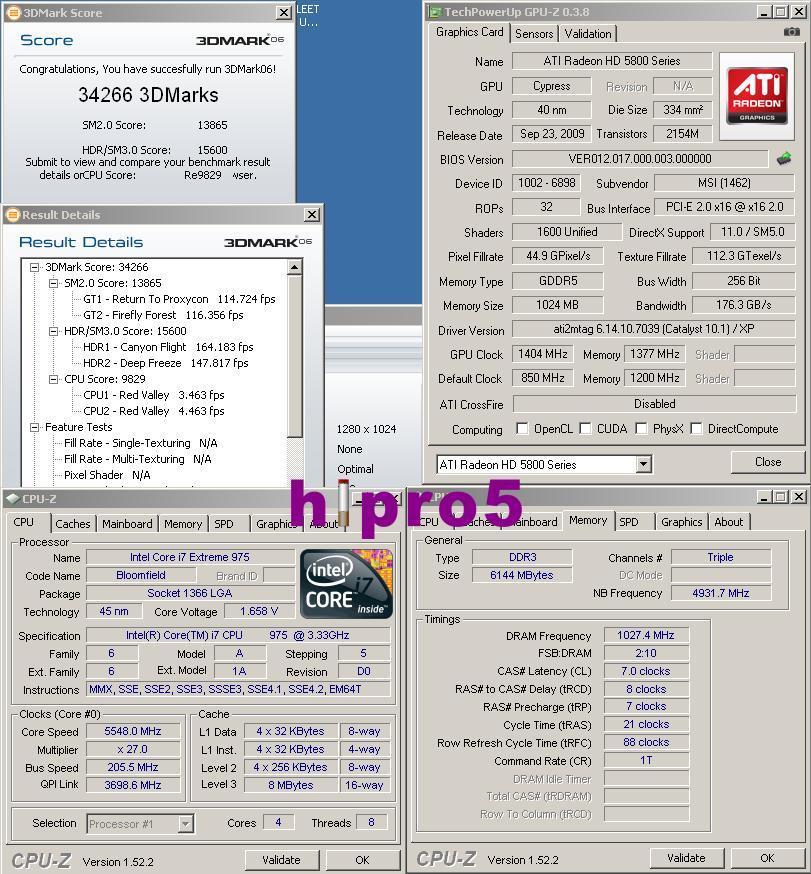The height and width of the screenshot is (874, 811).
Task: Click the BIOS save chip icon in GPU-Z
Action: (784, 159)
